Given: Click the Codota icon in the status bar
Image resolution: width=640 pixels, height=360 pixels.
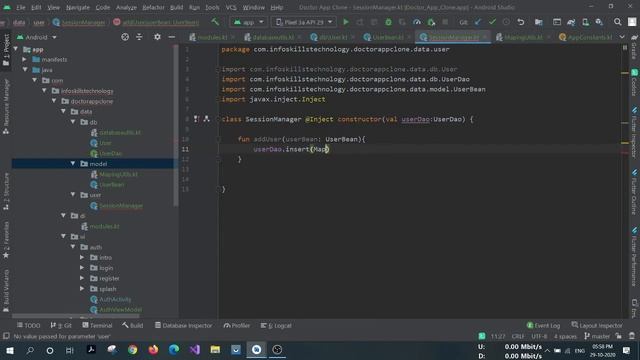Looking at the screenshot, I should 482,336.
